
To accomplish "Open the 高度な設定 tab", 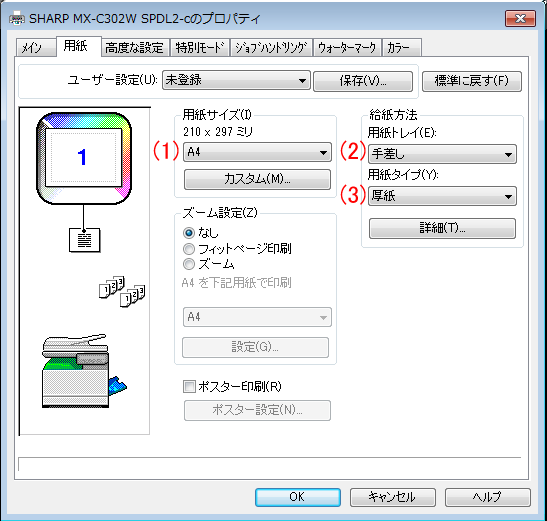I will coord(135,47).
